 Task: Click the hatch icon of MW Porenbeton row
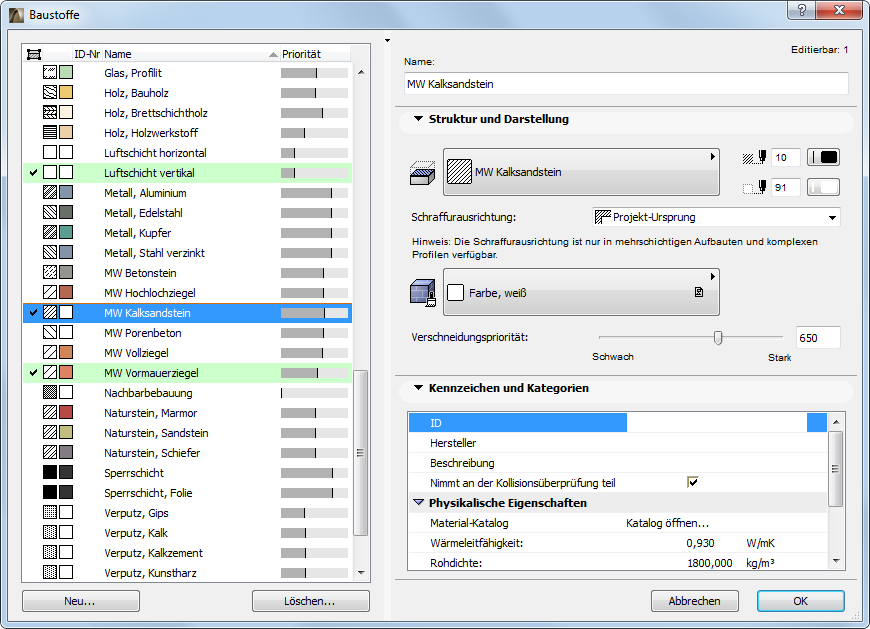tap(50, 332)
